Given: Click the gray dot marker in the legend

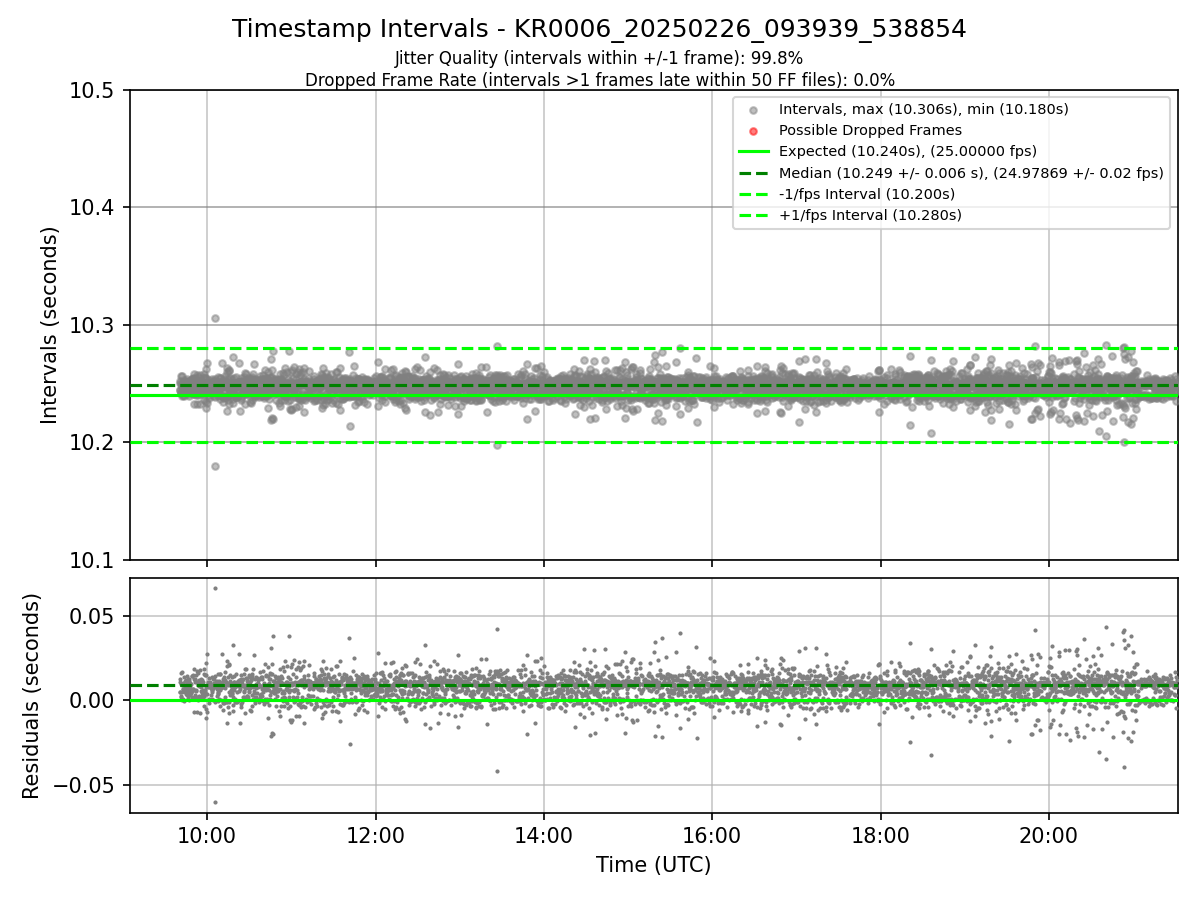Looking at the screenshot, I should [x=754, y=110].
